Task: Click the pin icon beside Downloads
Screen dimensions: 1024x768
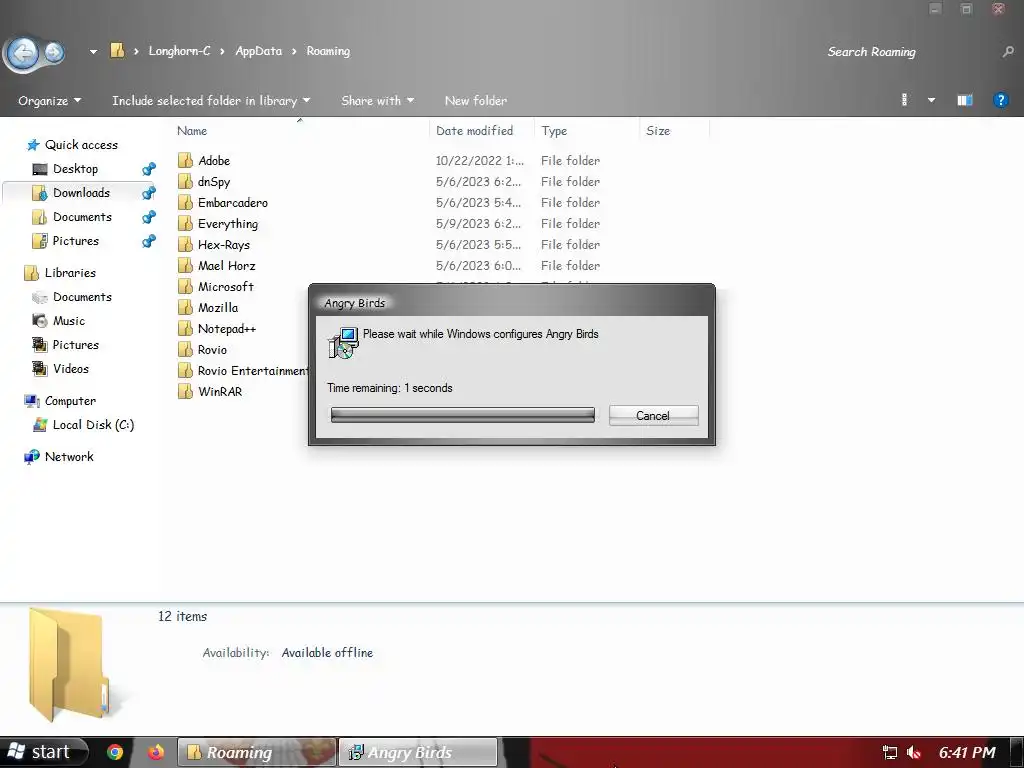Action: [x=149, y=193]
